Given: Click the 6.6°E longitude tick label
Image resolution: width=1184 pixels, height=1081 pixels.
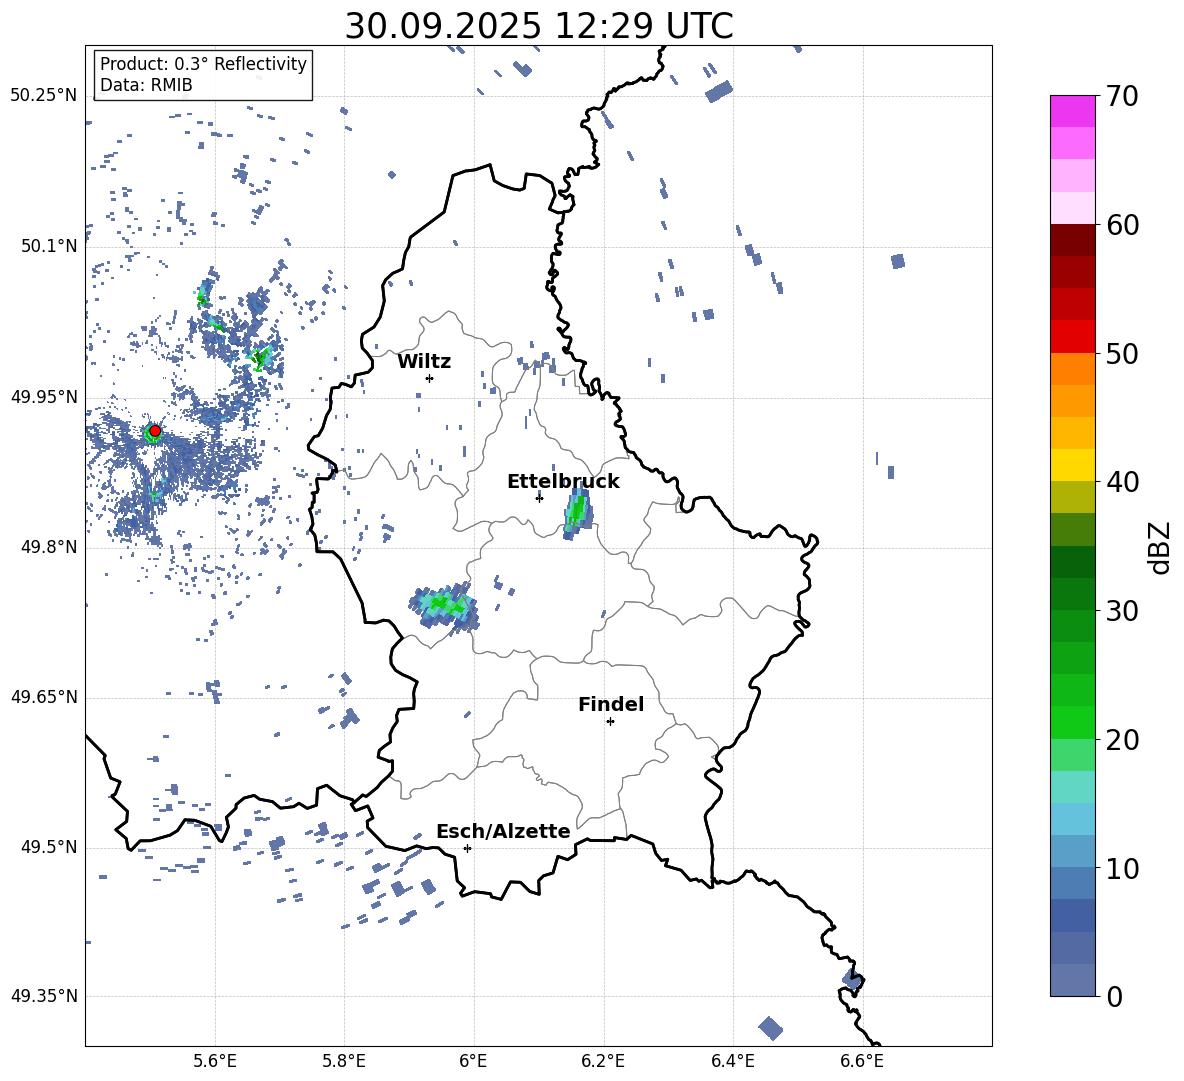Looking at the screenshot, I should click(862, 1061).
